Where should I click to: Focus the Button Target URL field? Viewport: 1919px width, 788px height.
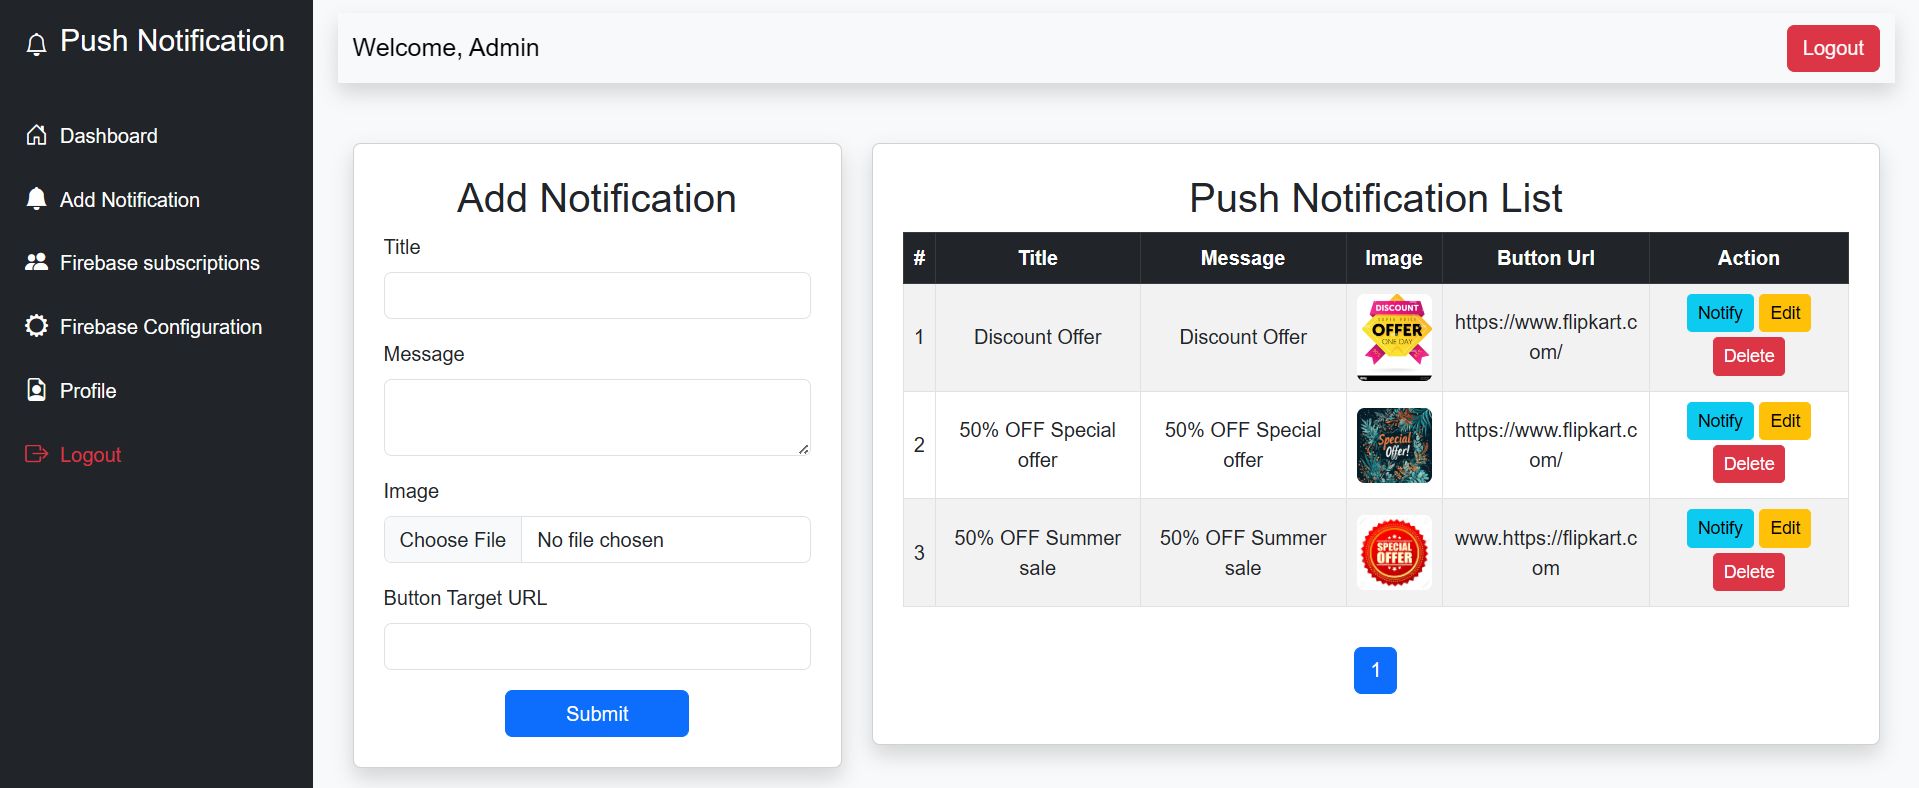click(597, 647)
